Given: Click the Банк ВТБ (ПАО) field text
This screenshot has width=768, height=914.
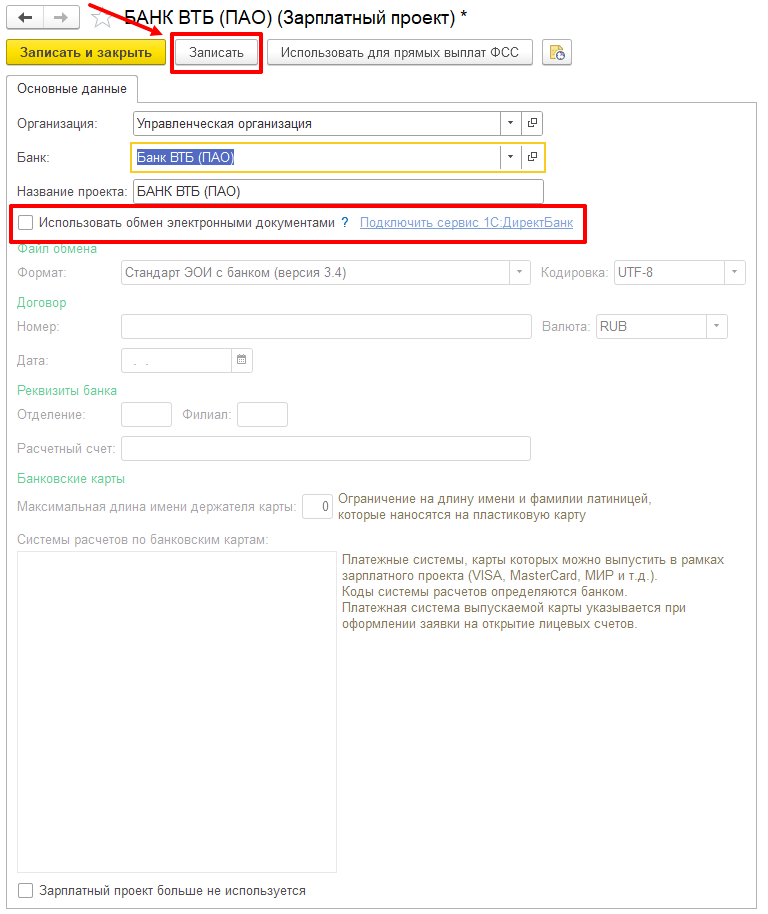Looking at the screenshot, I should pyautogui.click(x=185, y=157).
